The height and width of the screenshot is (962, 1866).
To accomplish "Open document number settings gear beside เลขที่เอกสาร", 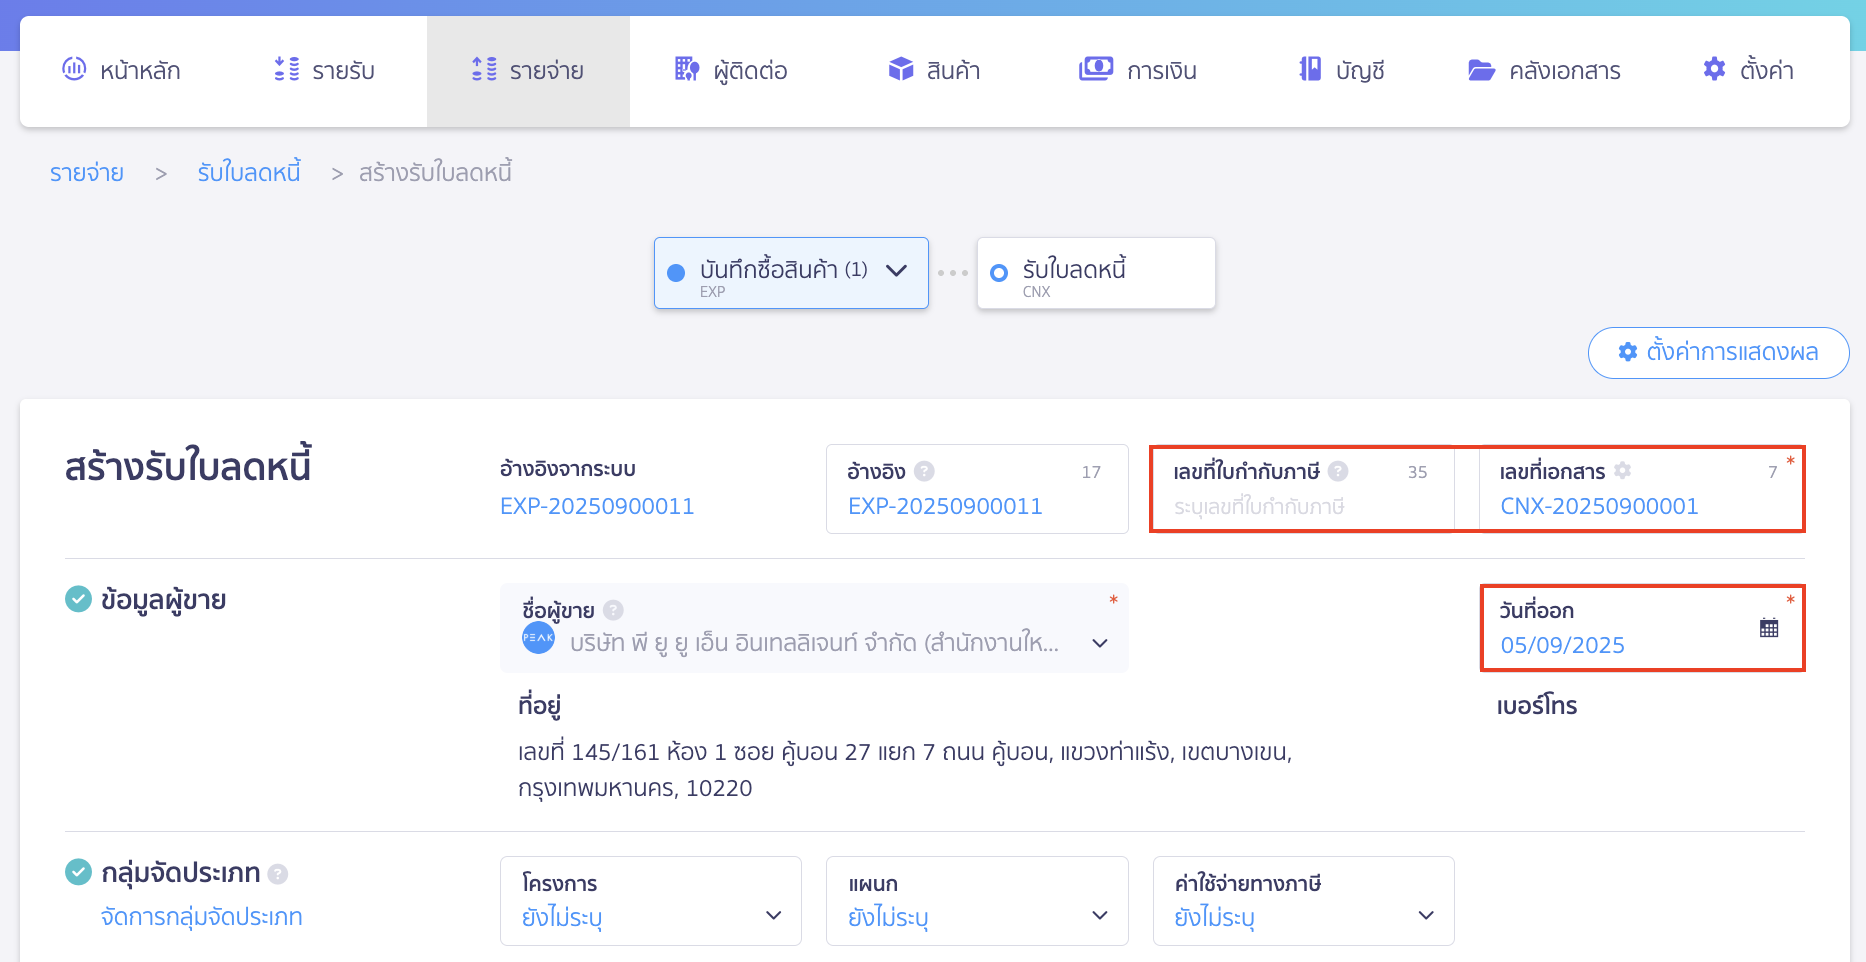I will (x=1622, y=470).
